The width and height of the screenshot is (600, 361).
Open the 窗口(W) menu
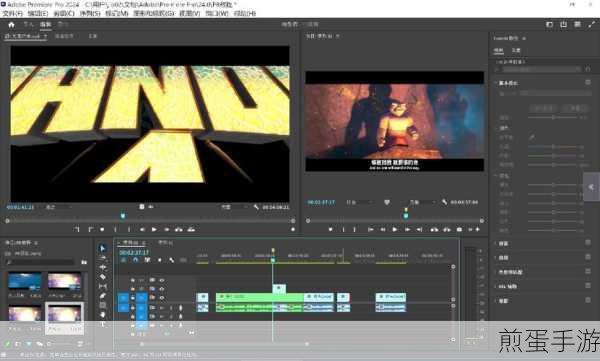217,13
